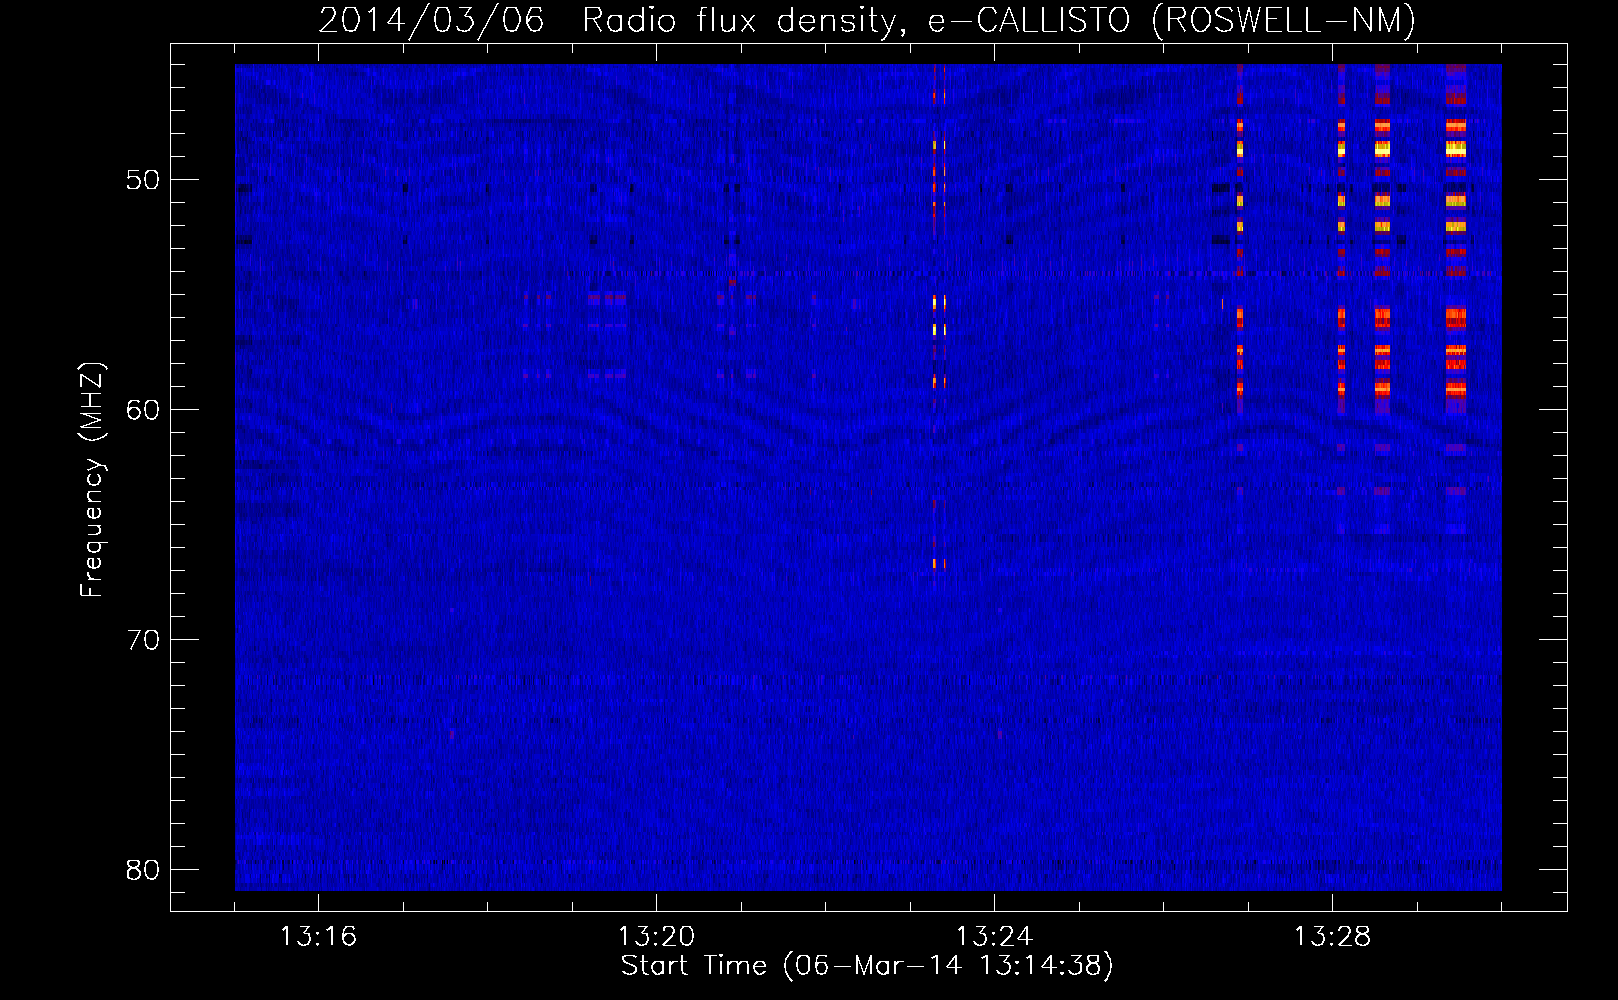The image size is (1618, 1000).
Task: Click the 13:20 time tick label
Action: point(656,937)
